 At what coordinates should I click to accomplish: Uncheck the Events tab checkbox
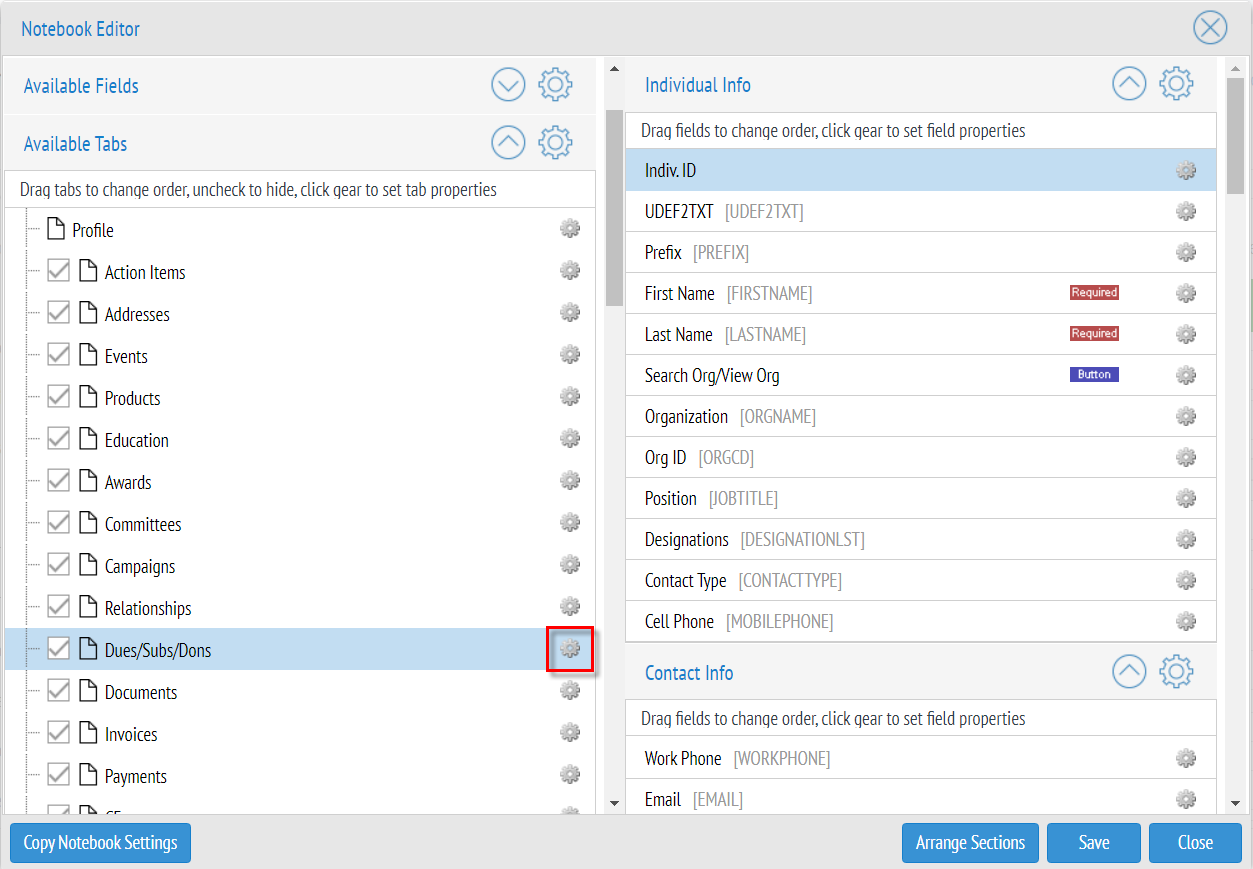tap(59, 355)
